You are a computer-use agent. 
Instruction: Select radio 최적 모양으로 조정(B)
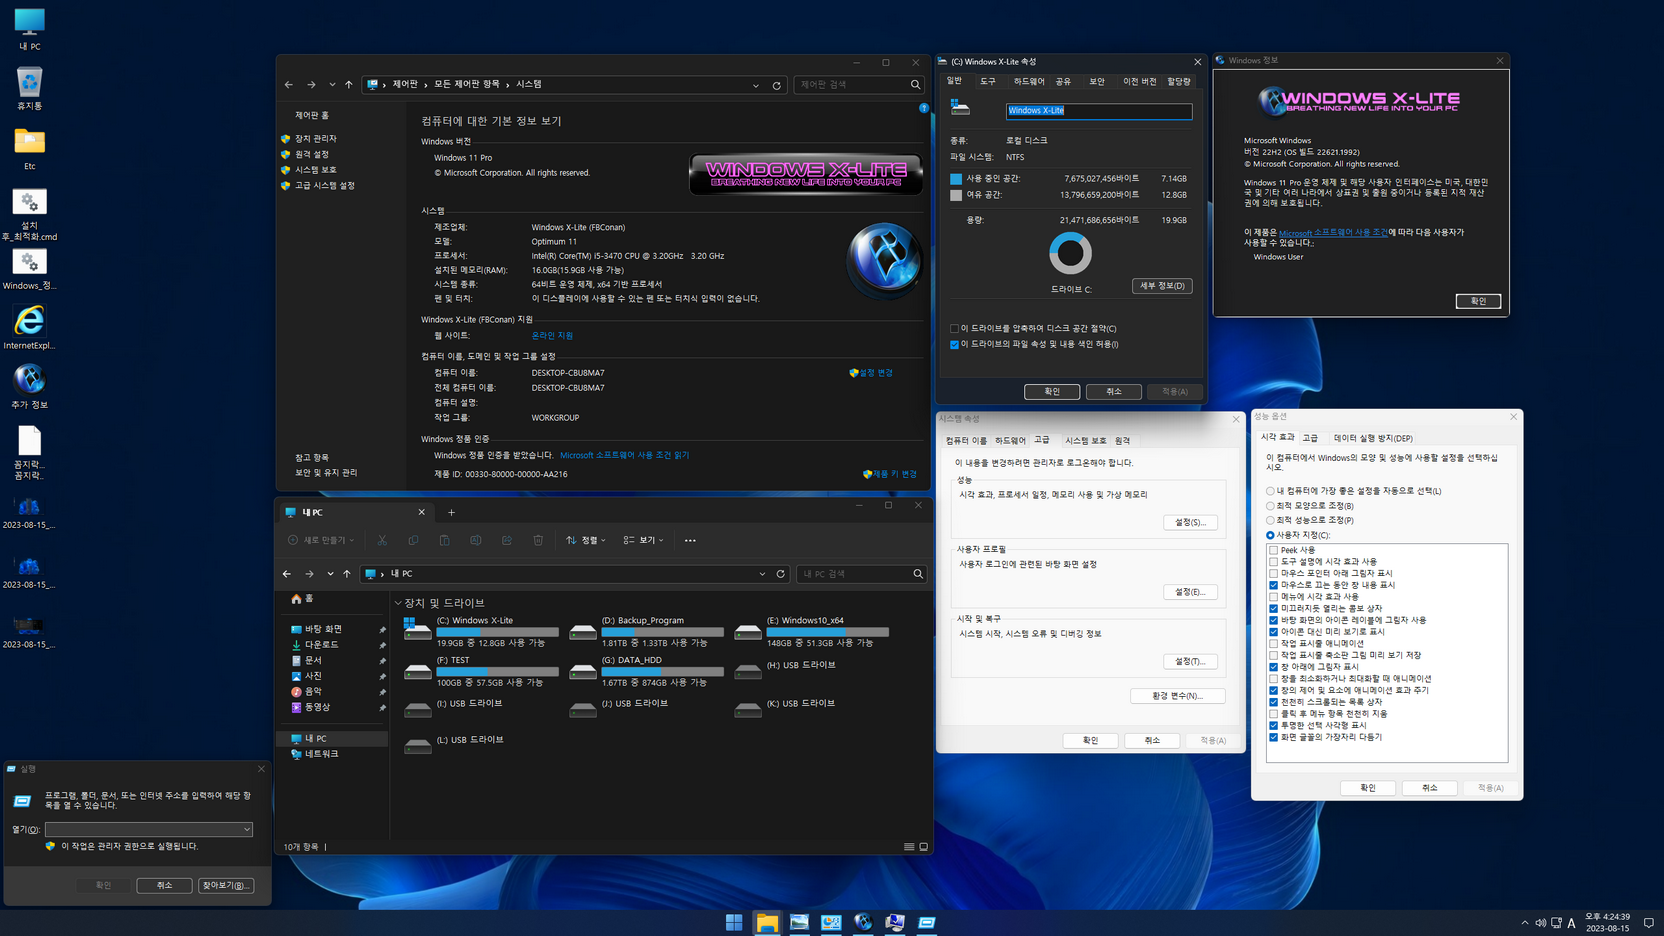point(1270,506)
